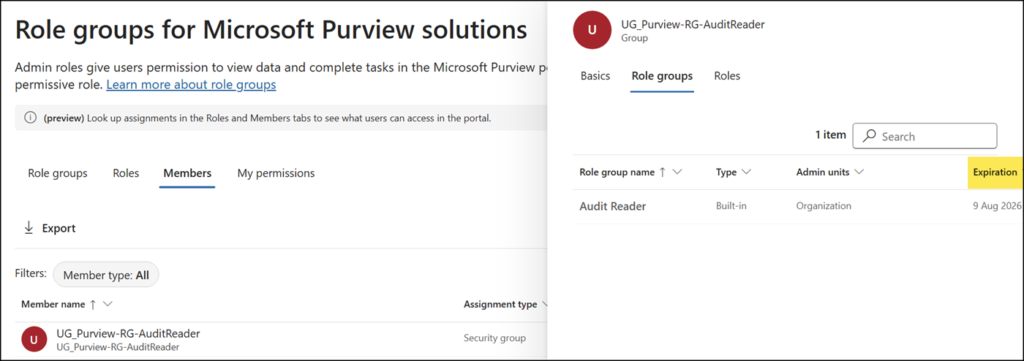
Task: Click the Export download icon
Action: pos(28,228)
